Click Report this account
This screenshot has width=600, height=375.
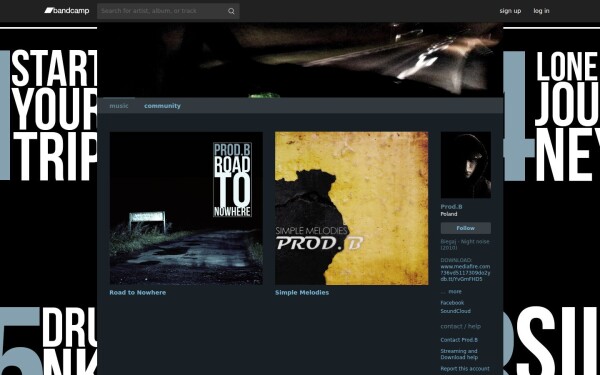(x=465, y=369)
